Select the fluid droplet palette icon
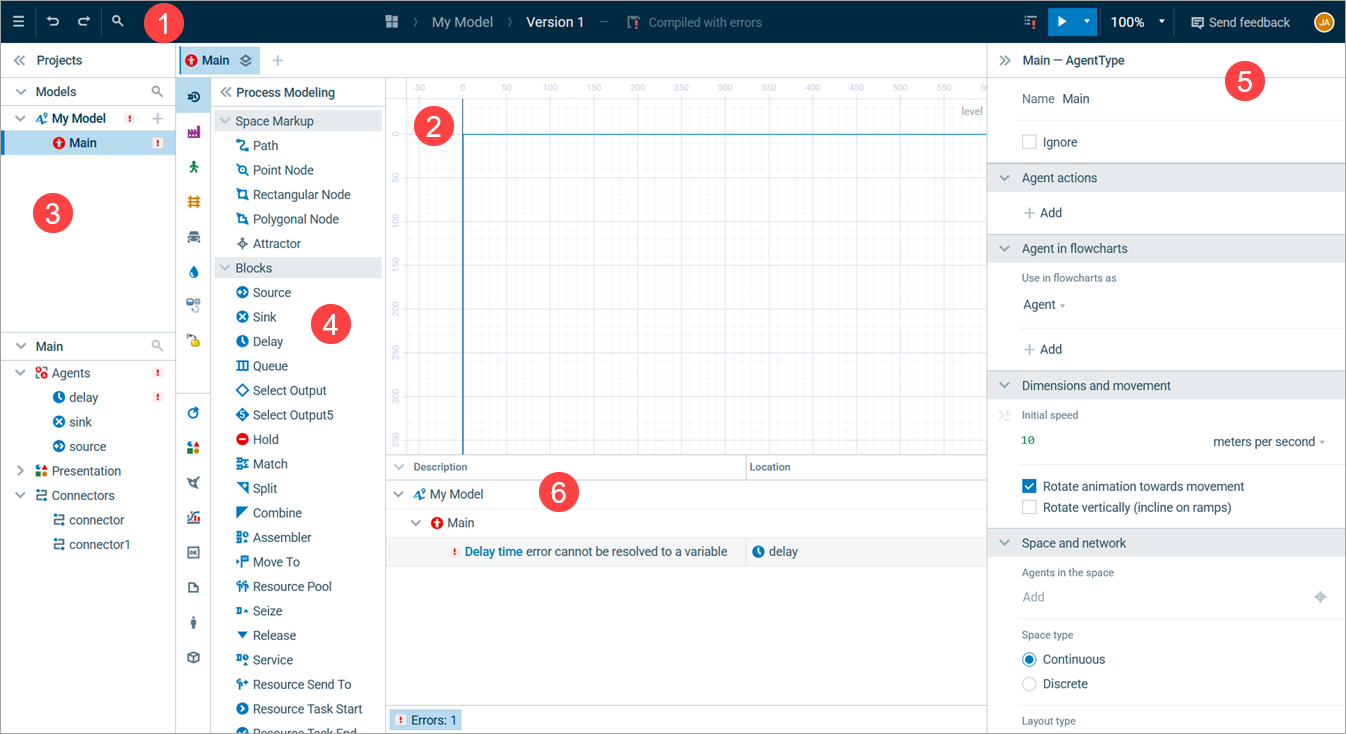This screenshot has width=1346, height=734. (193, 272)
